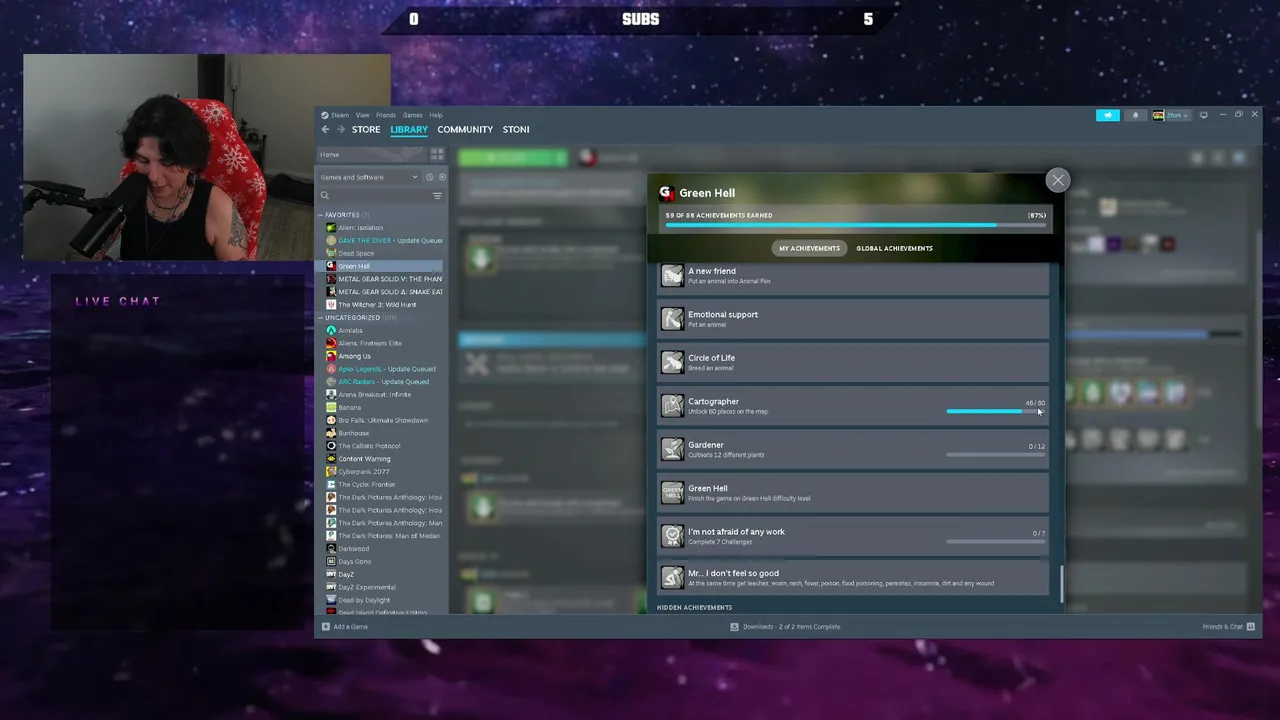This screenshot has height=720, width=1280.
Task: Click the Cartographer progress bar
Action: 995,411
